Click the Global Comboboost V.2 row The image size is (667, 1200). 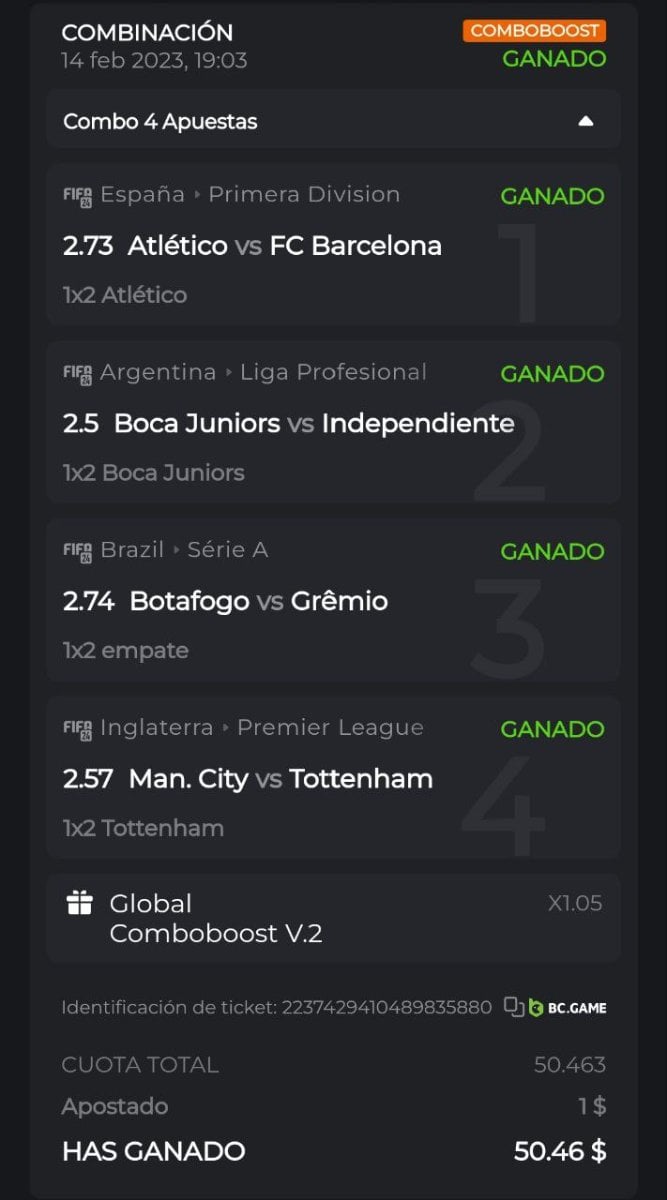click(216, 918)
